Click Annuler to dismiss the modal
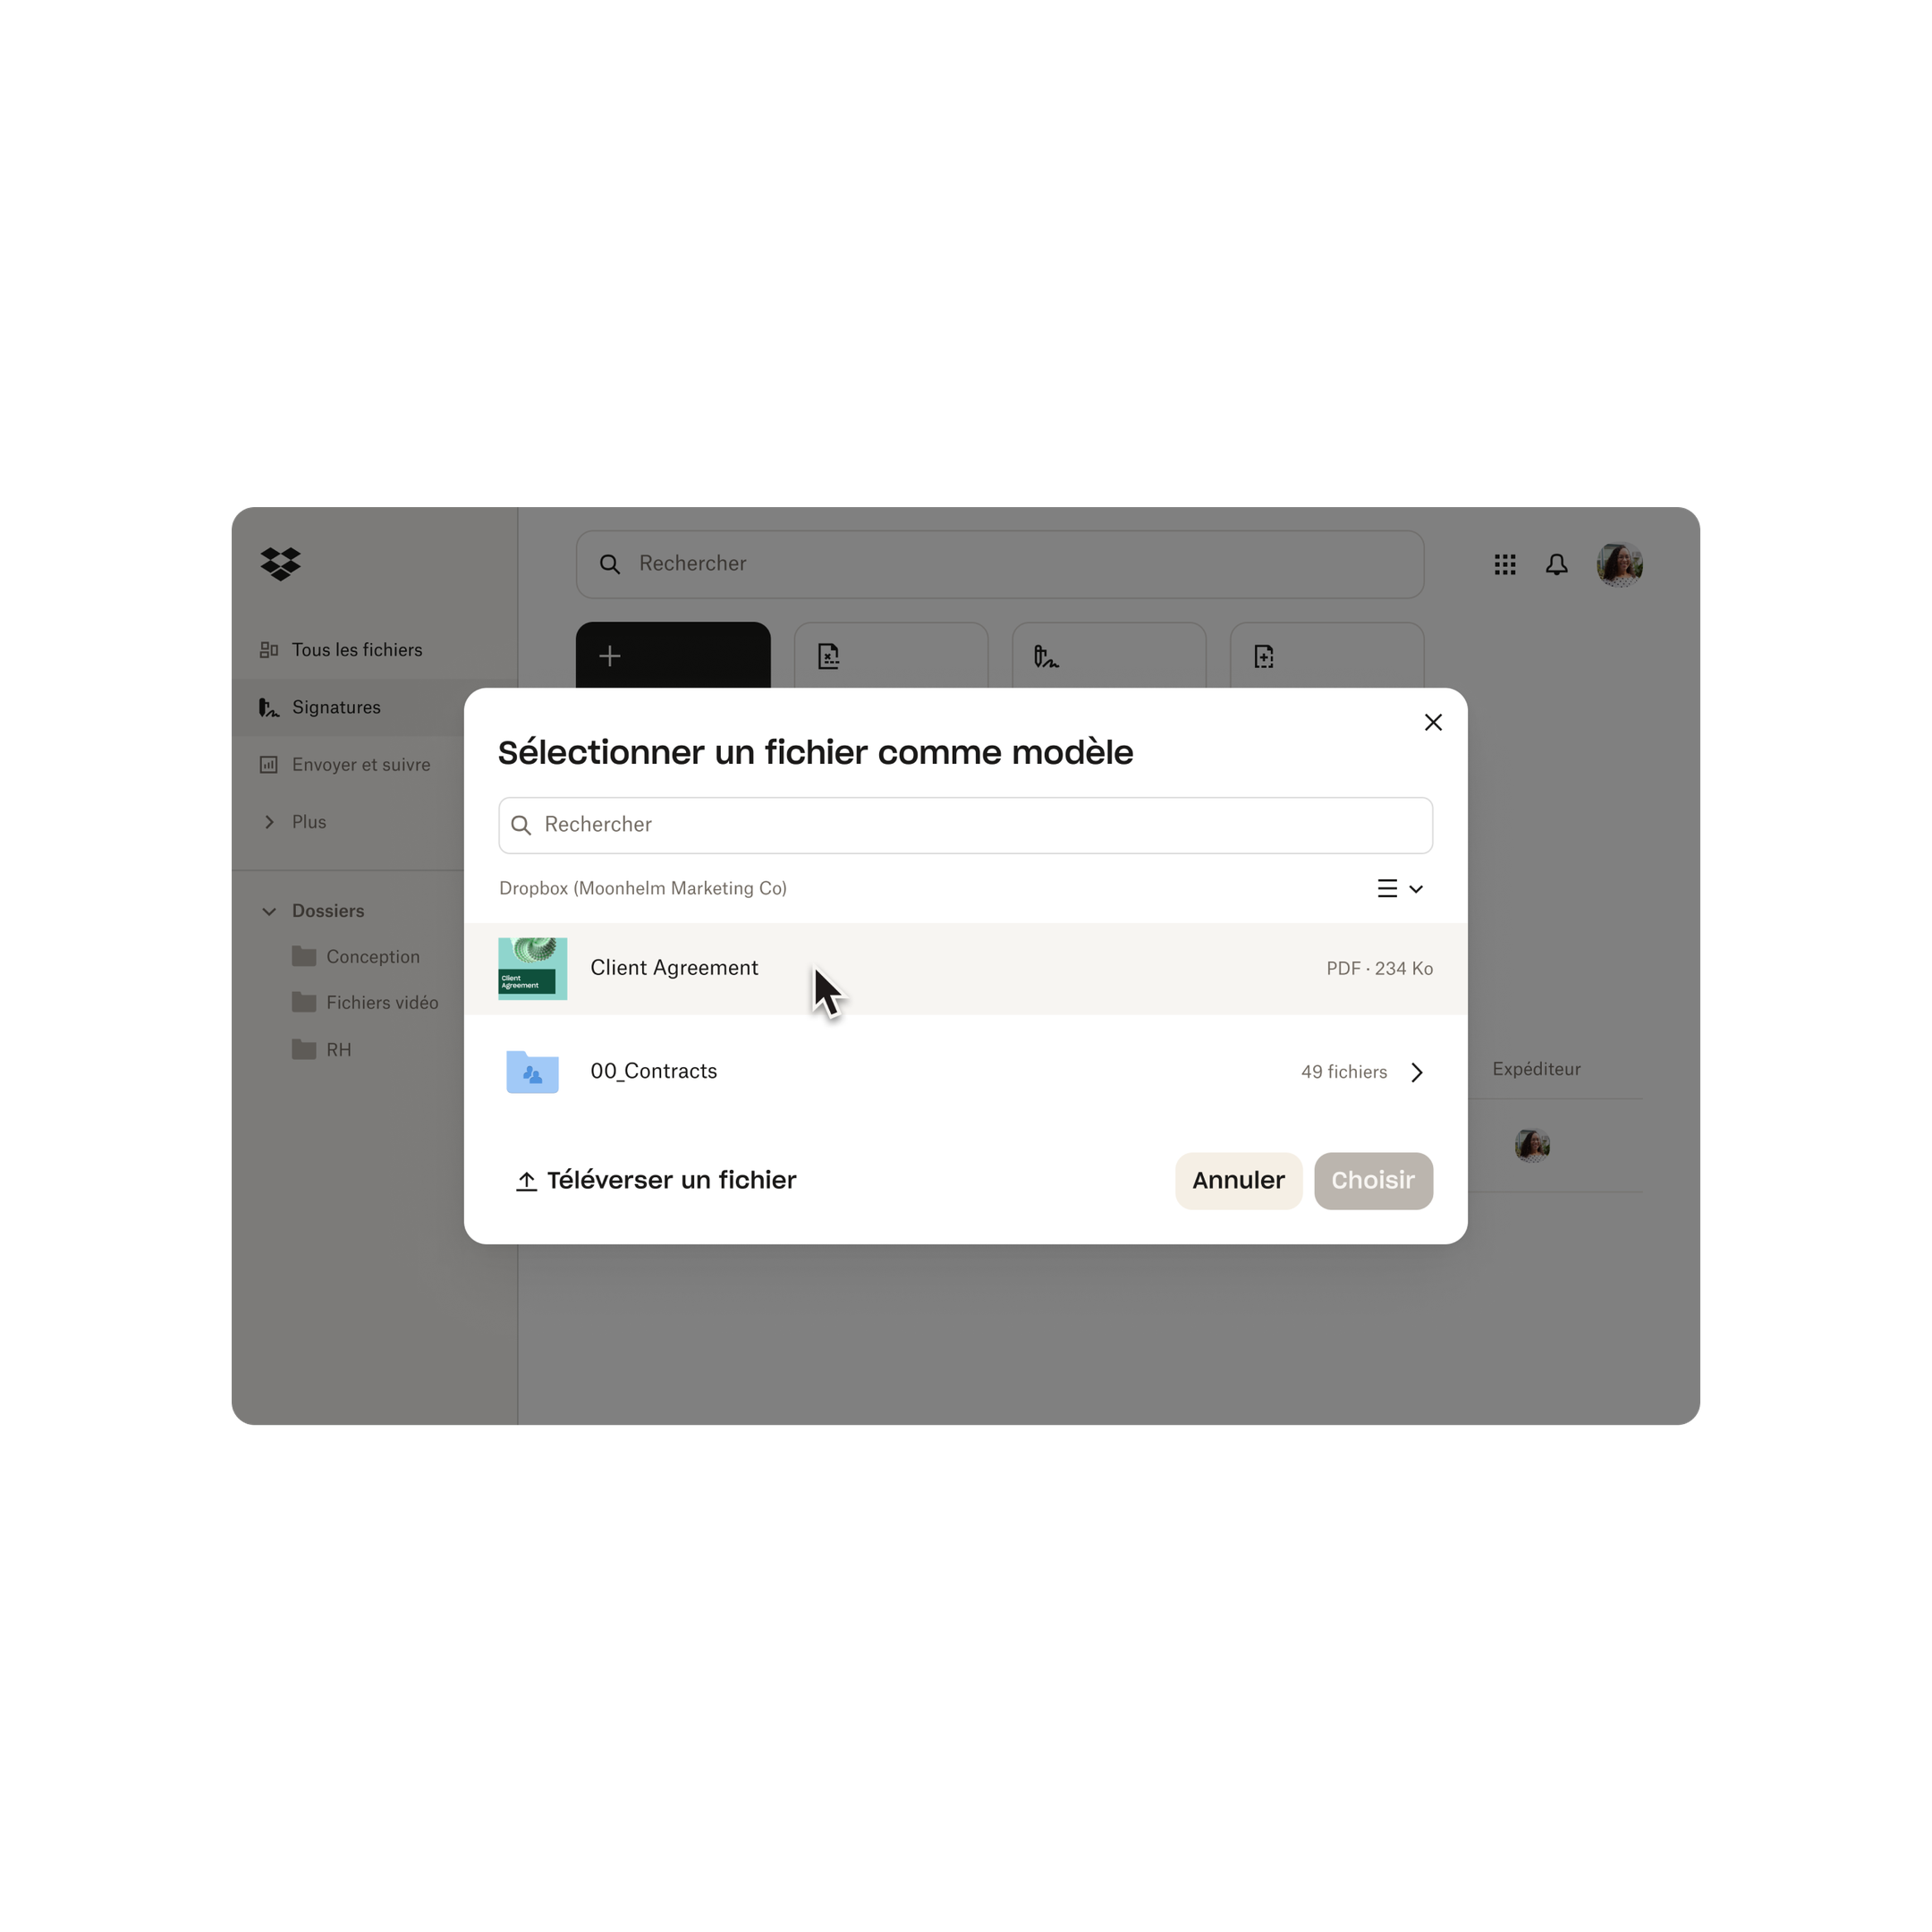Viewport: 1932px width, 1932px height. (x=1237, y=1180)
